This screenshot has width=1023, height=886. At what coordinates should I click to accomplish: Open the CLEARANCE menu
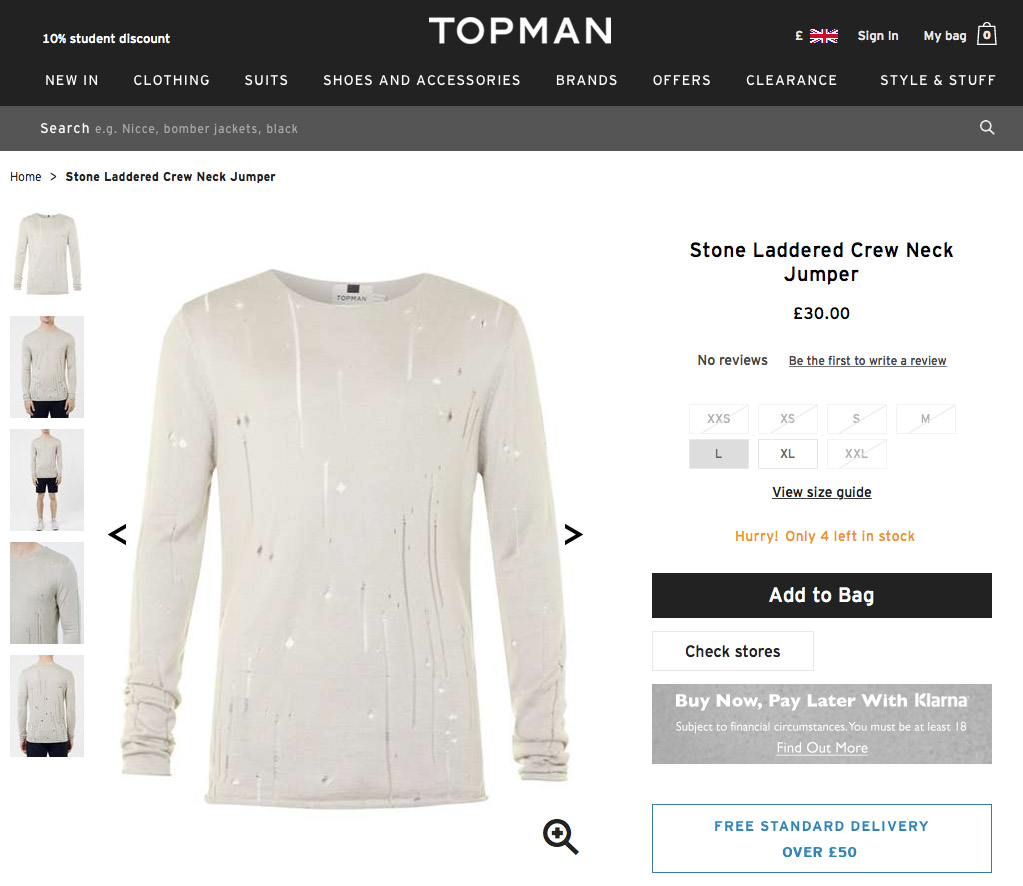791,80
